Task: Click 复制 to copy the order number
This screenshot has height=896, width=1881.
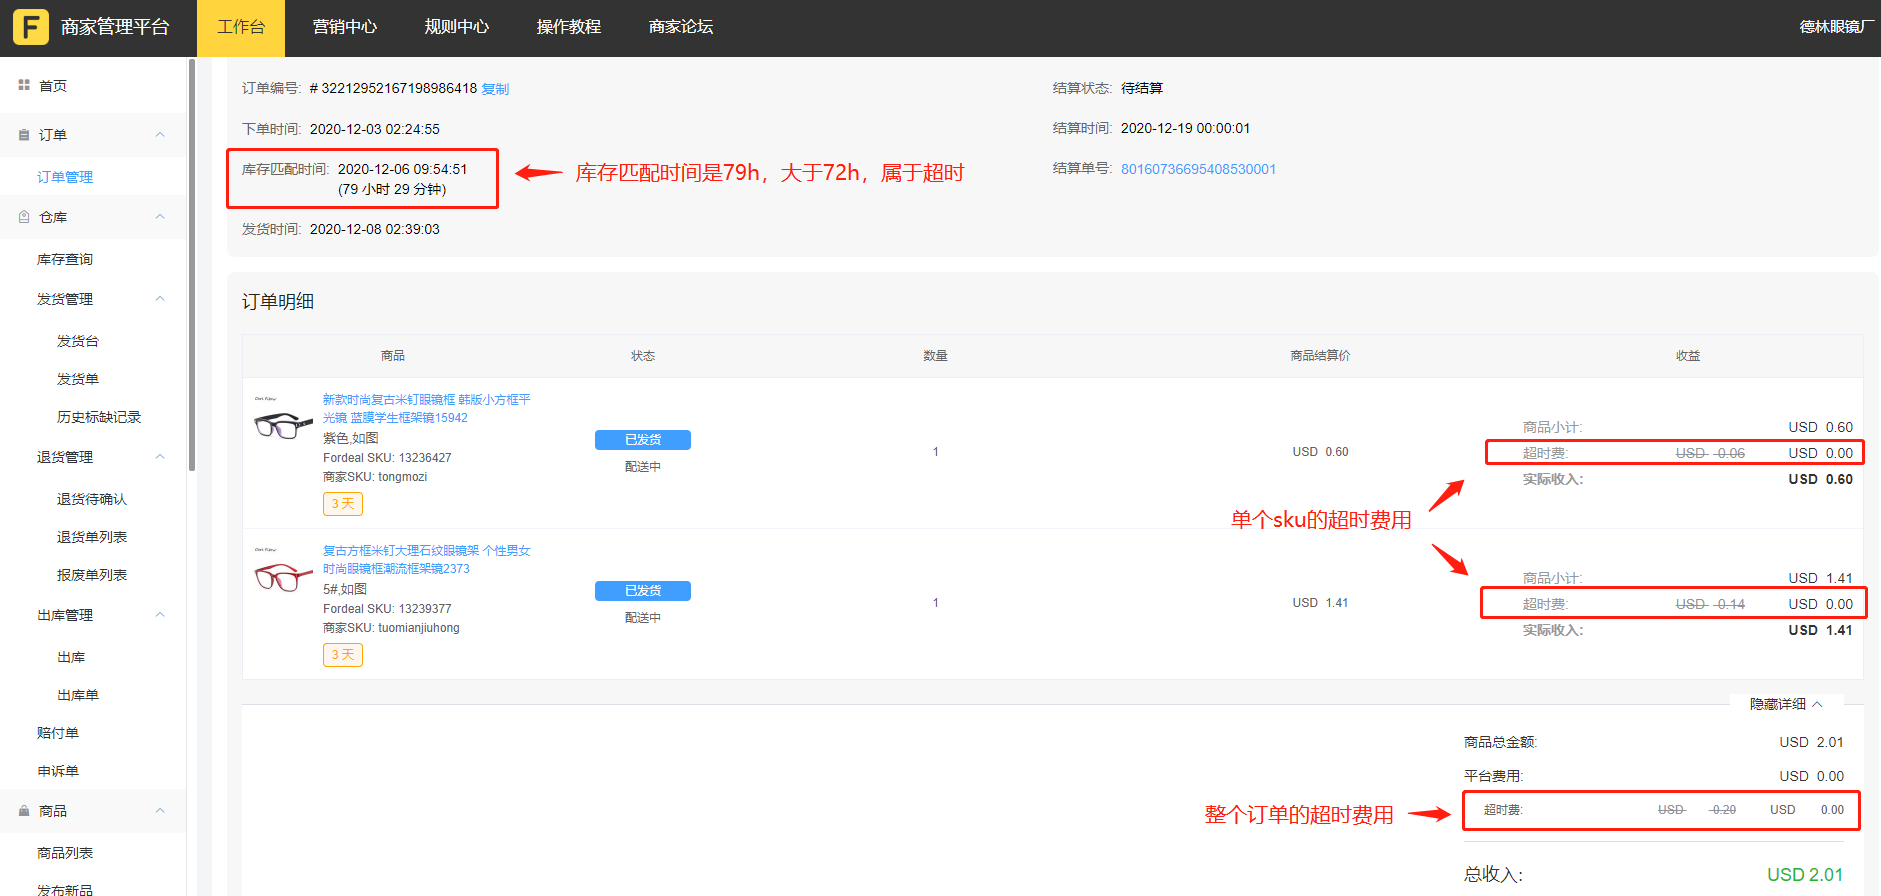Action: [495, 89]
